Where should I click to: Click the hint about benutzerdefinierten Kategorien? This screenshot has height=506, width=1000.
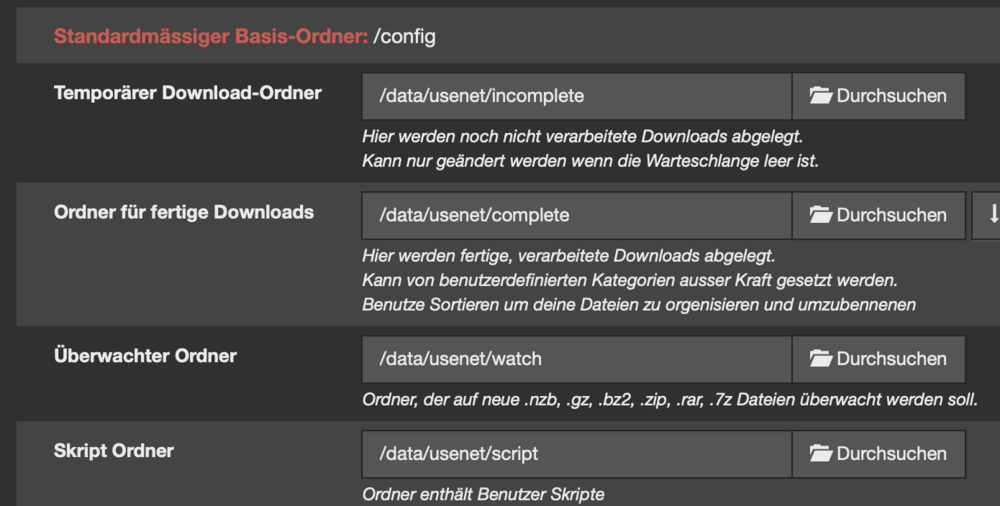630,280
